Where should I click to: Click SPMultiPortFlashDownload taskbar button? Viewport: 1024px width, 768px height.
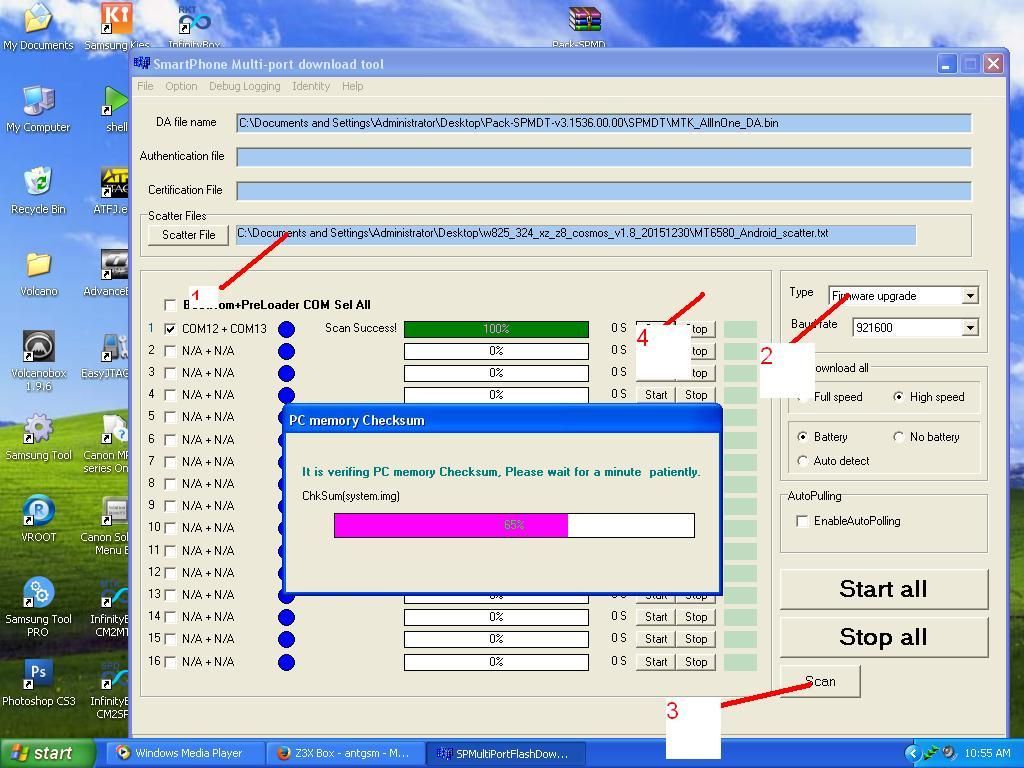pos(505,753)
